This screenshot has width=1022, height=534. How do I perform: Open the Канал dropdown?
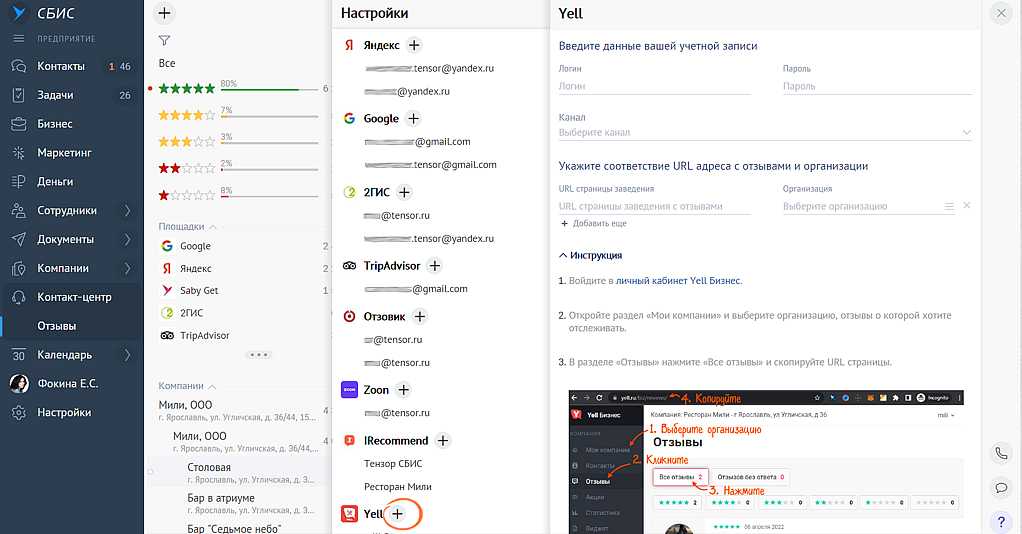pos(765,132)
